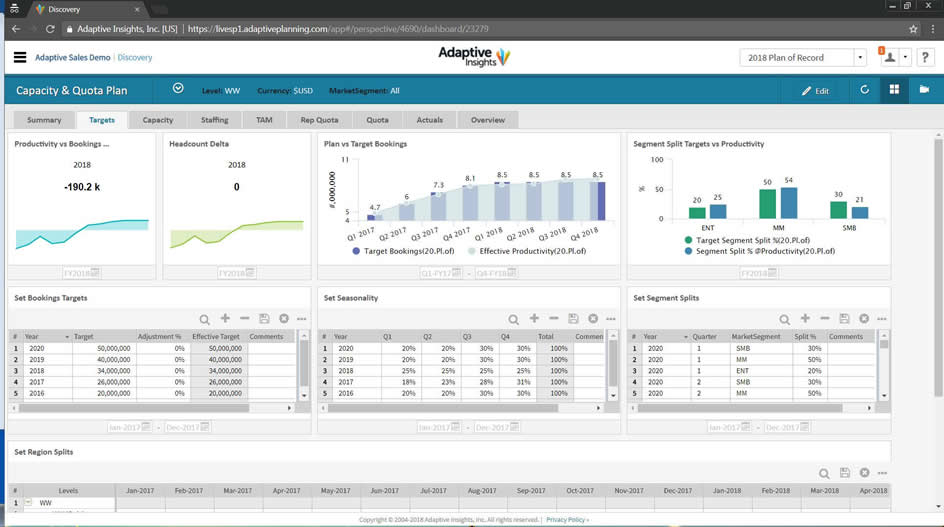Go back in the browser
The height and width of the screenshot is (527, 944).
(x=16, y=29)
